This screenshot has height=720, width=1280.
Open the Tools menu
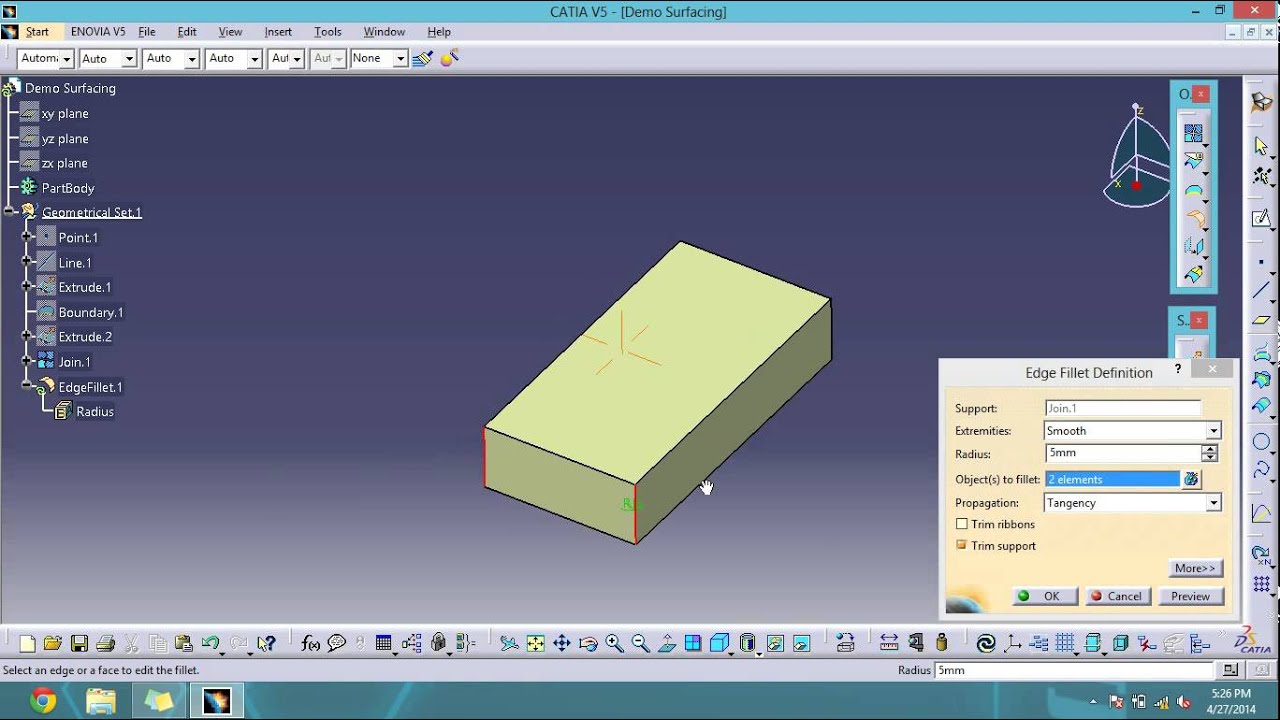point(327,32)
